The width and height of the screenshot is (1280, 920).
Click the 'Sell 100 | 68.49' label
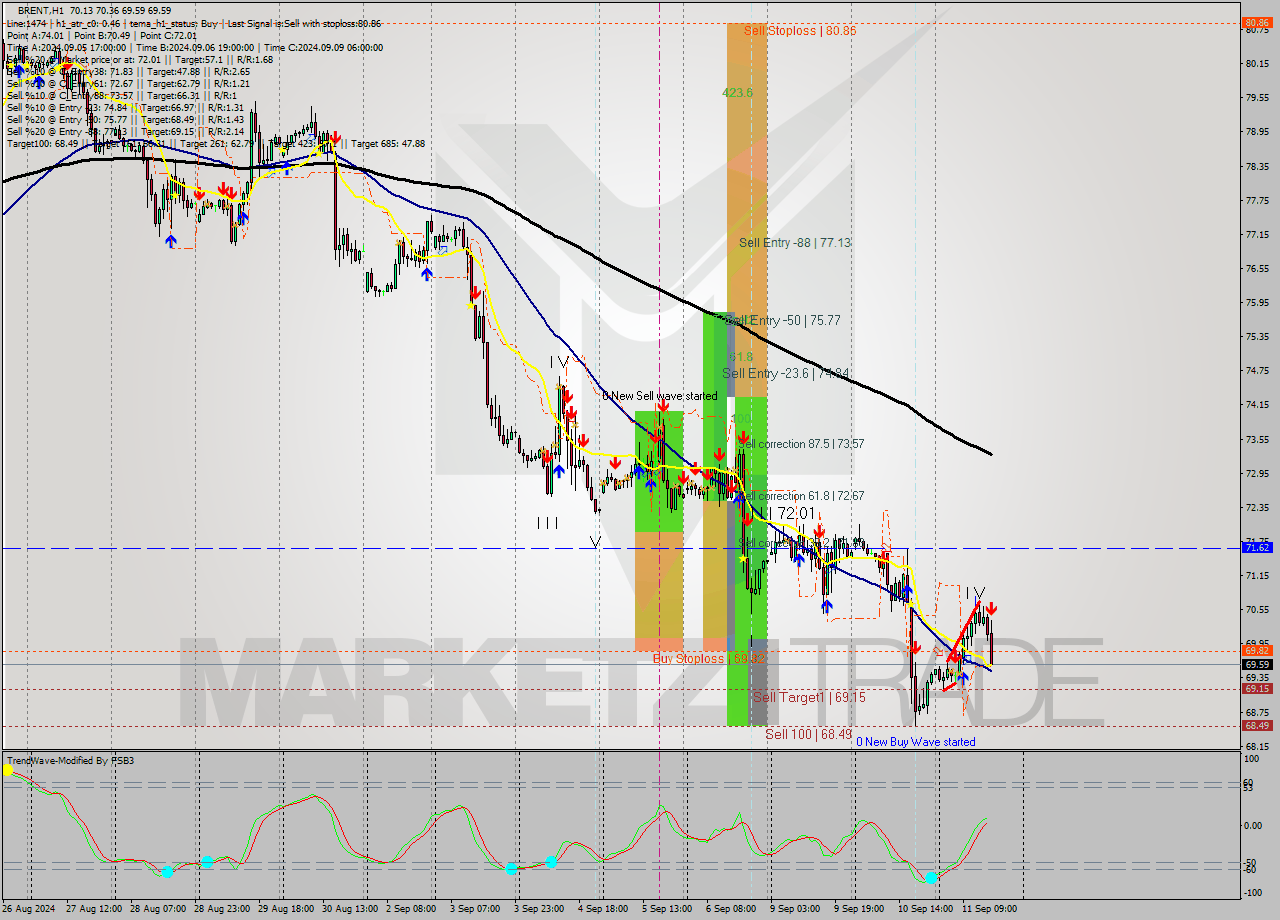[809, 734]
